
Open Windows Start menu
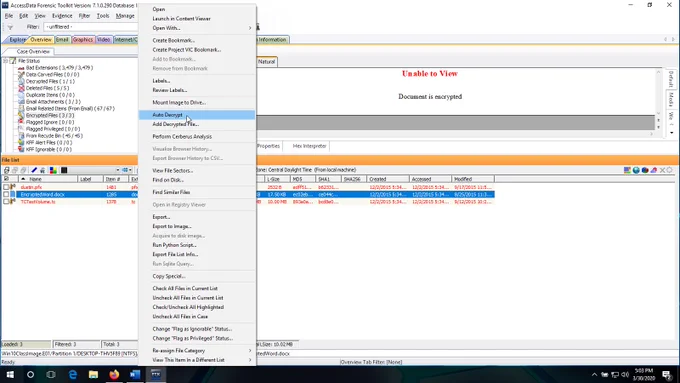point(10,374)
